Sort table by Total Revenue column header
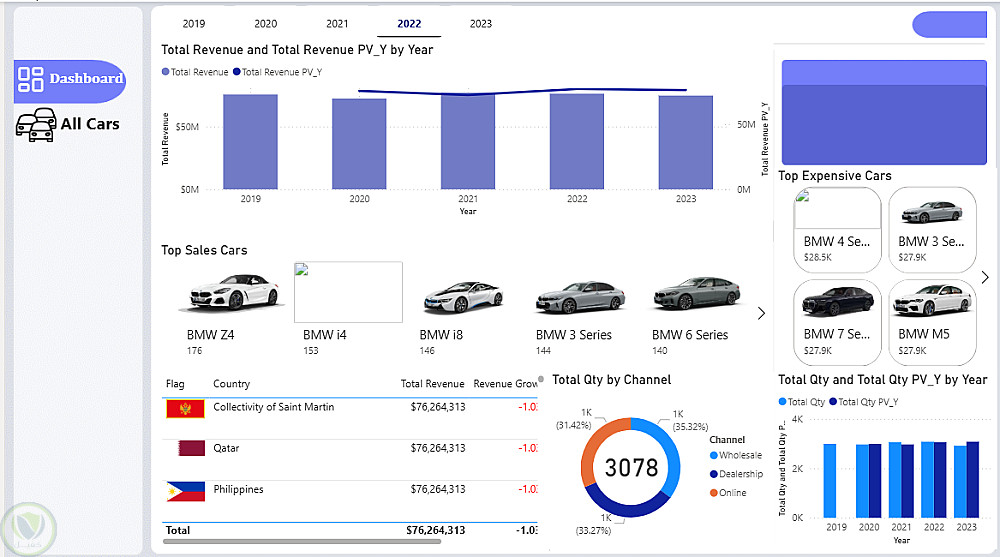Screen dimensions: 1000x557 [432, 384]
